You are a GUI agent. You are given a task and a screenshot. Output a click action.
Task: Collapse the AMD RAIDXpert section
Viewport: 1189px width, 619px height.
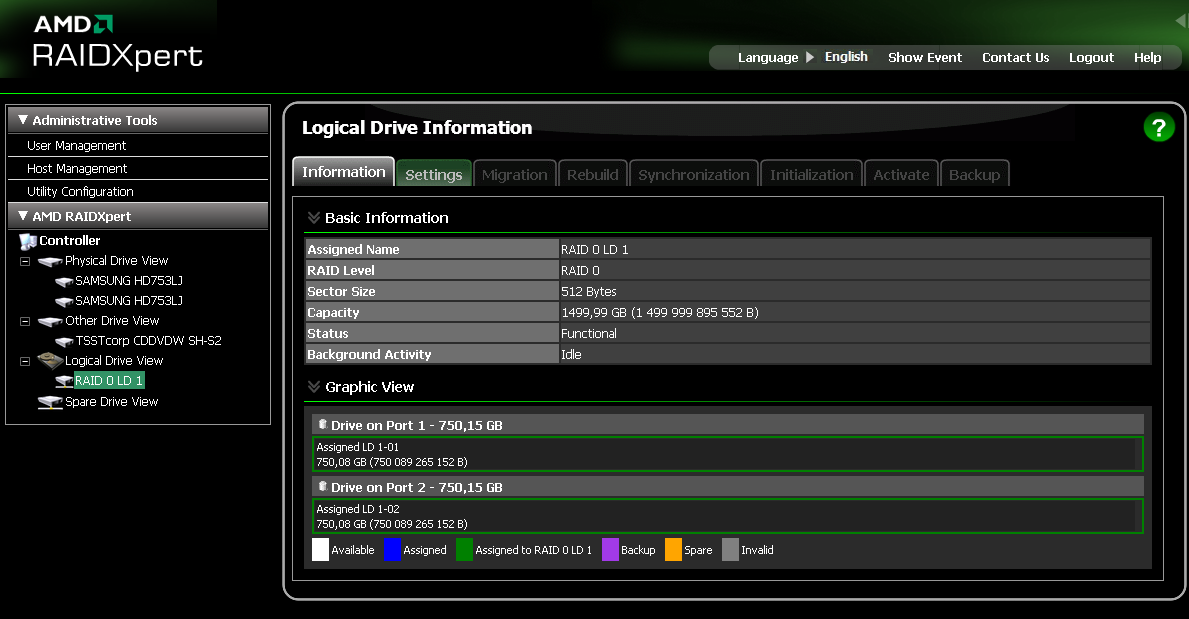click(23, 215)
